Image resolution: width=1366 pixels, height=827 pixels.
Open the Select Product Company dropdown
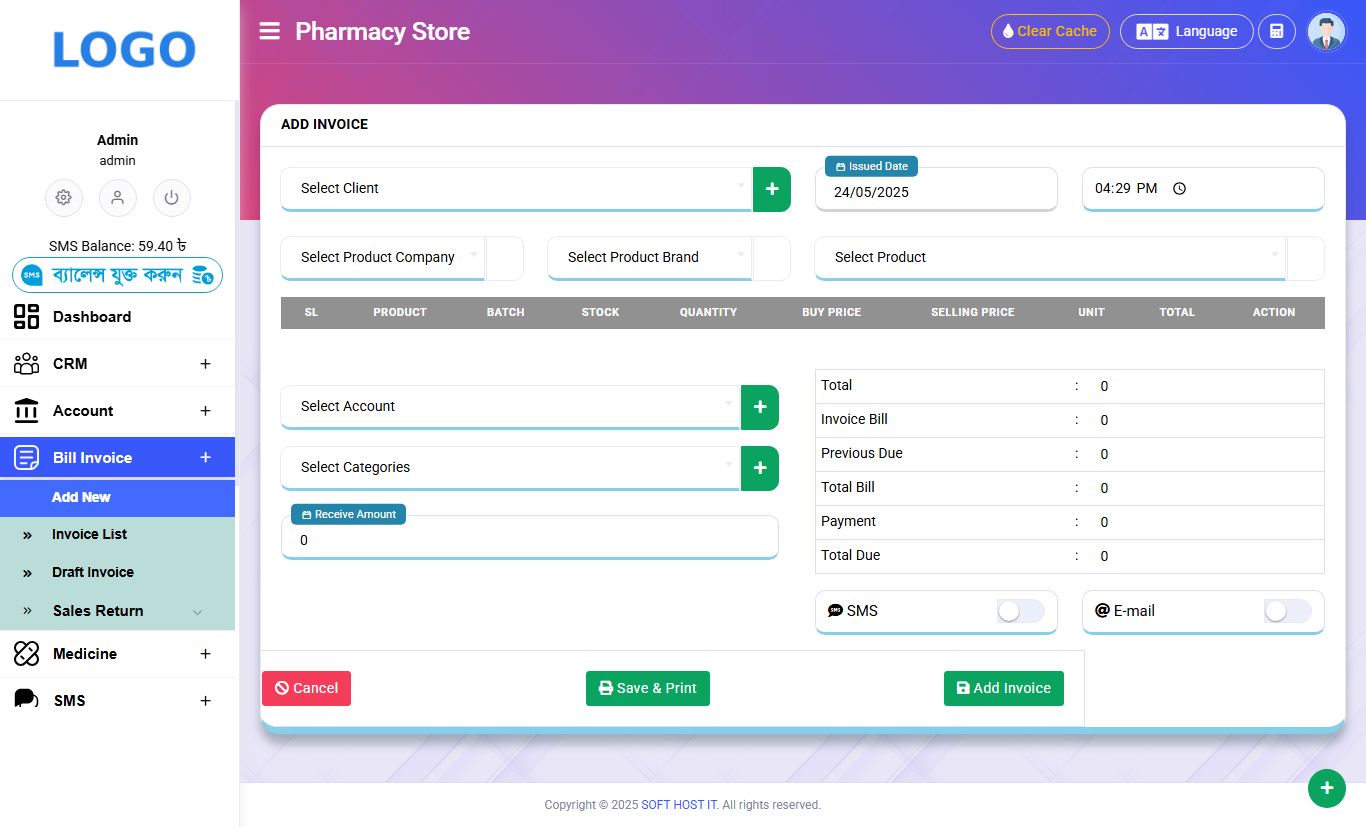(x=383, y=257)
